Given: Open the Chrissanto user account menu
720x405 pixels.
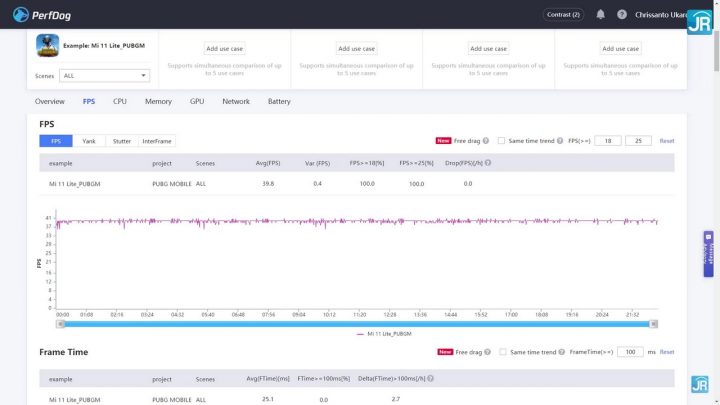Looking at the screenshot, I should click(x=660, y=15).
